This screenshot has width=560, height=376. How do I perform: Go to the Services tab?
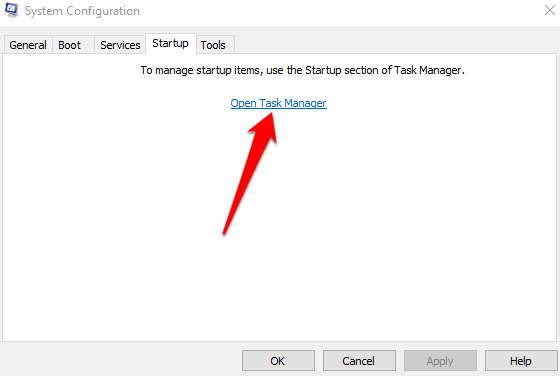click(x=120, y=45)
